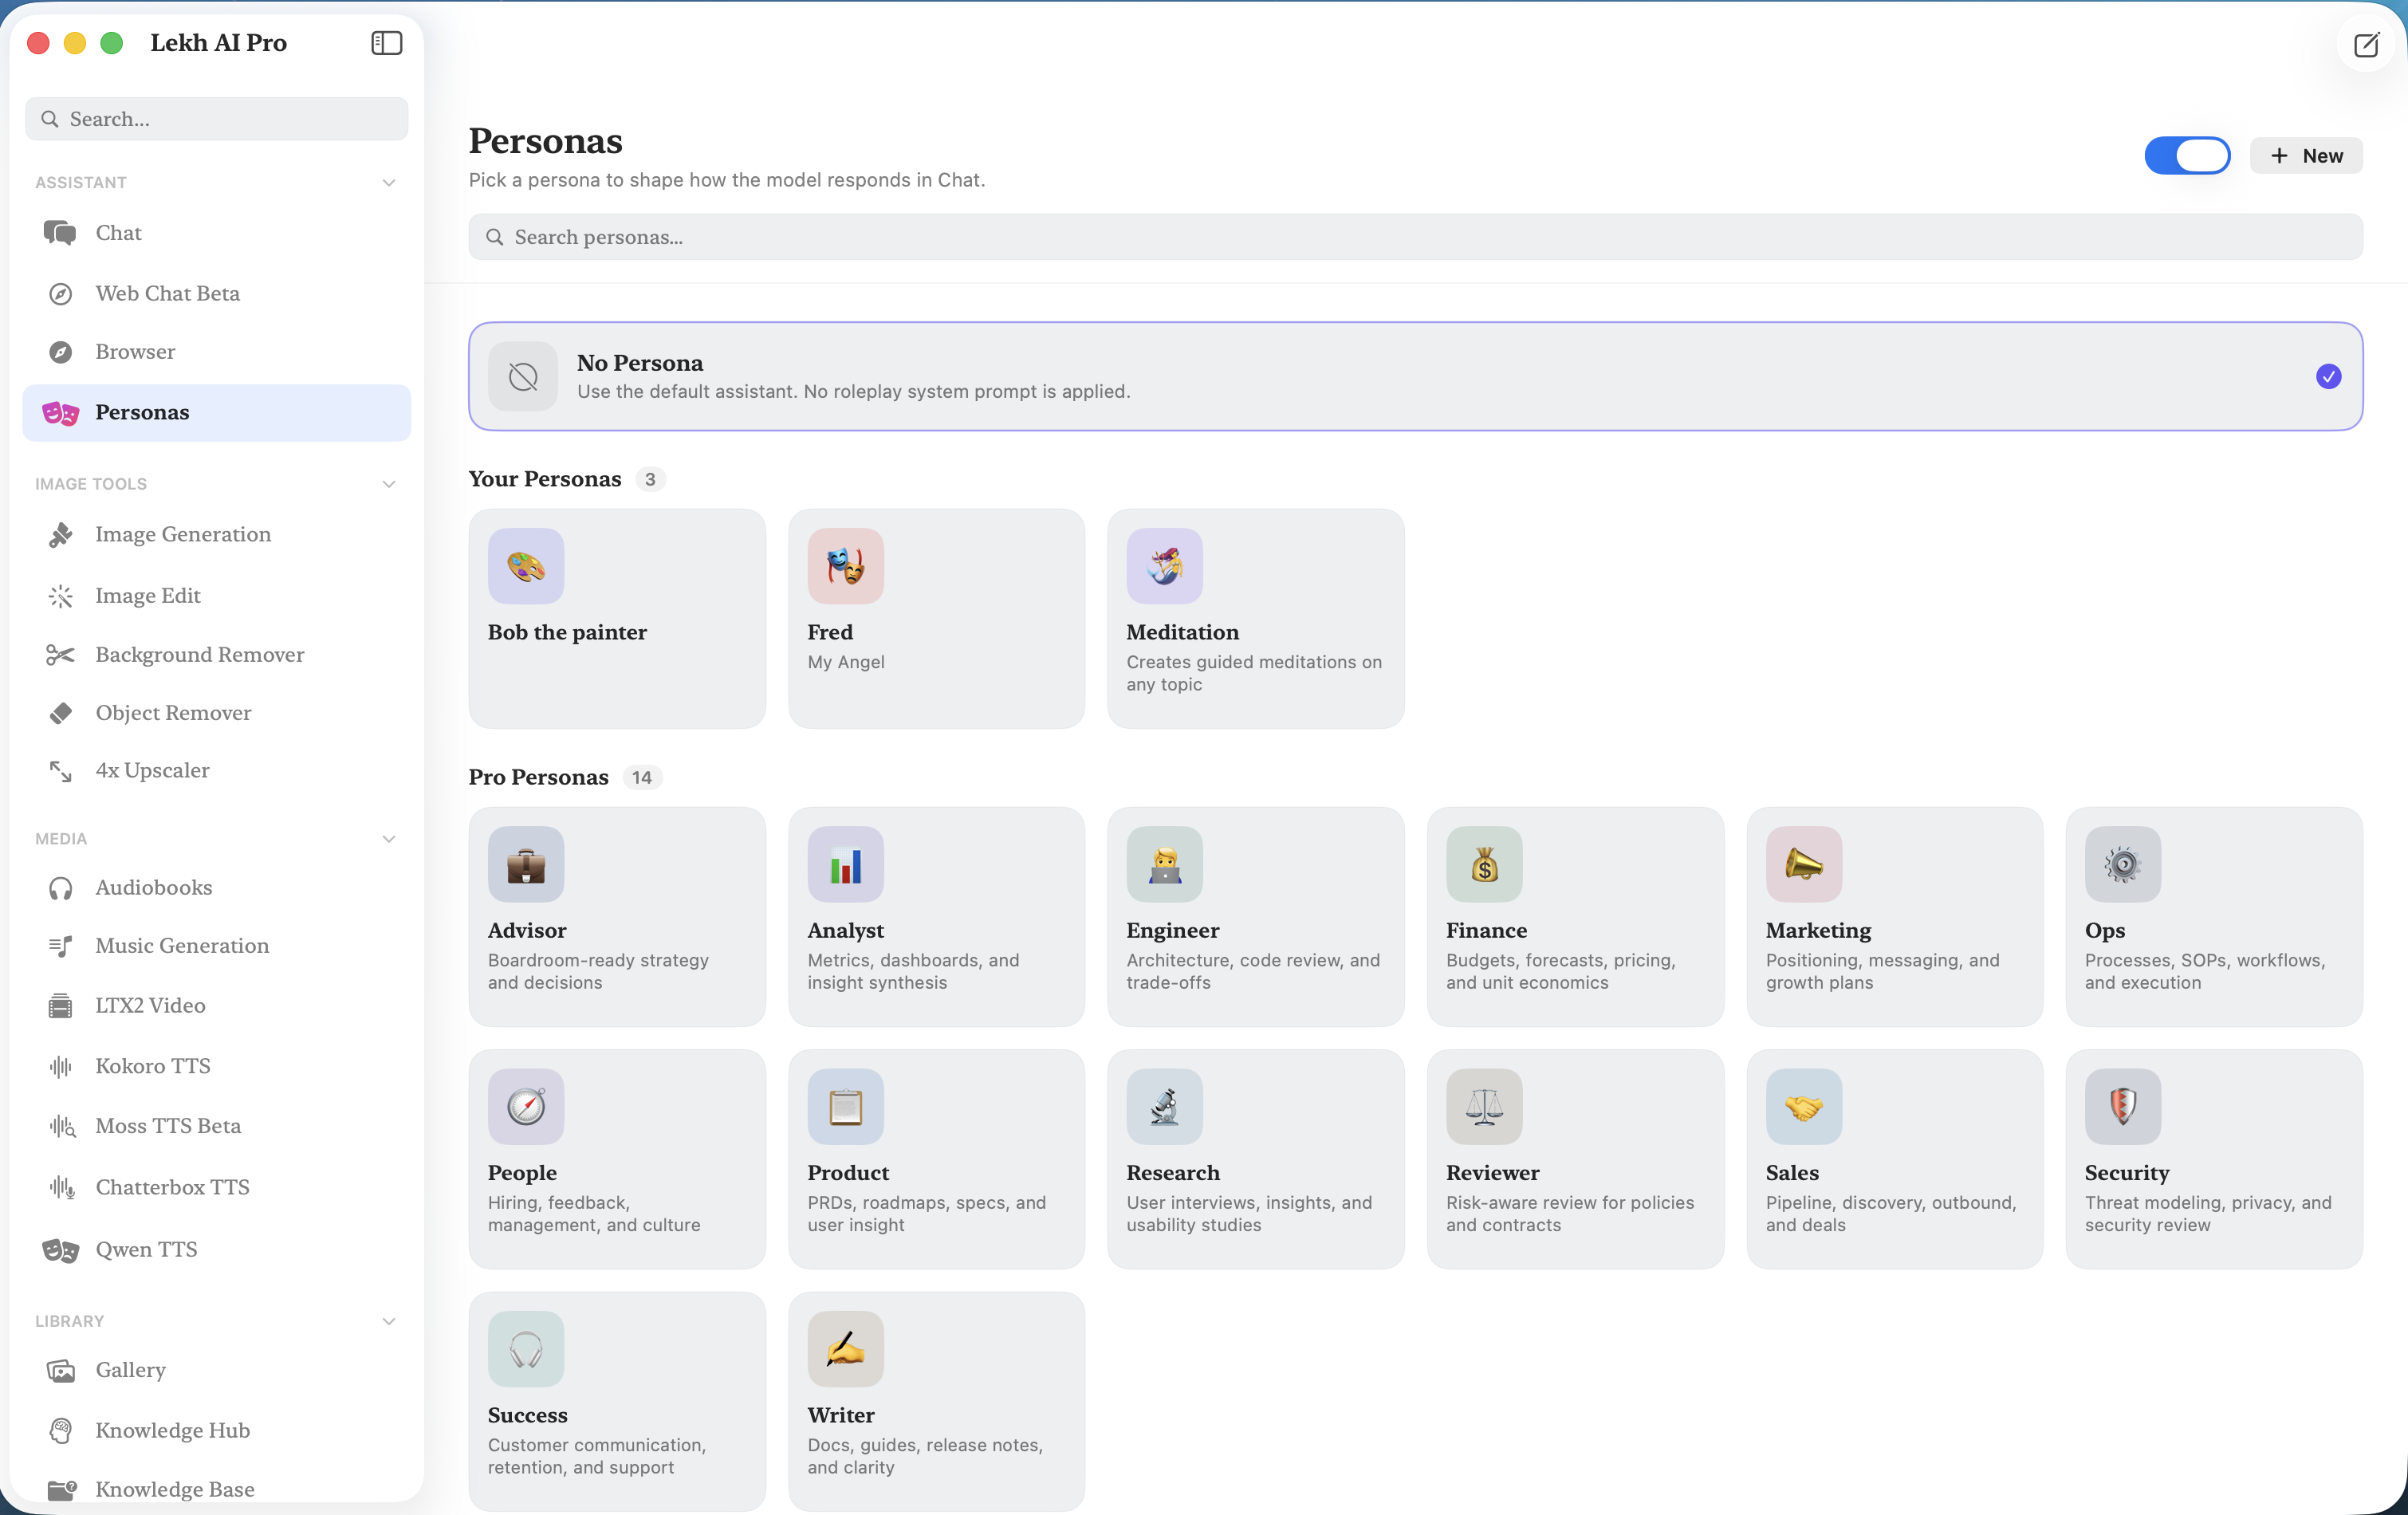Open the Browser page
The height and width of the screenshot is (1515, 2408).
[216, 352]
